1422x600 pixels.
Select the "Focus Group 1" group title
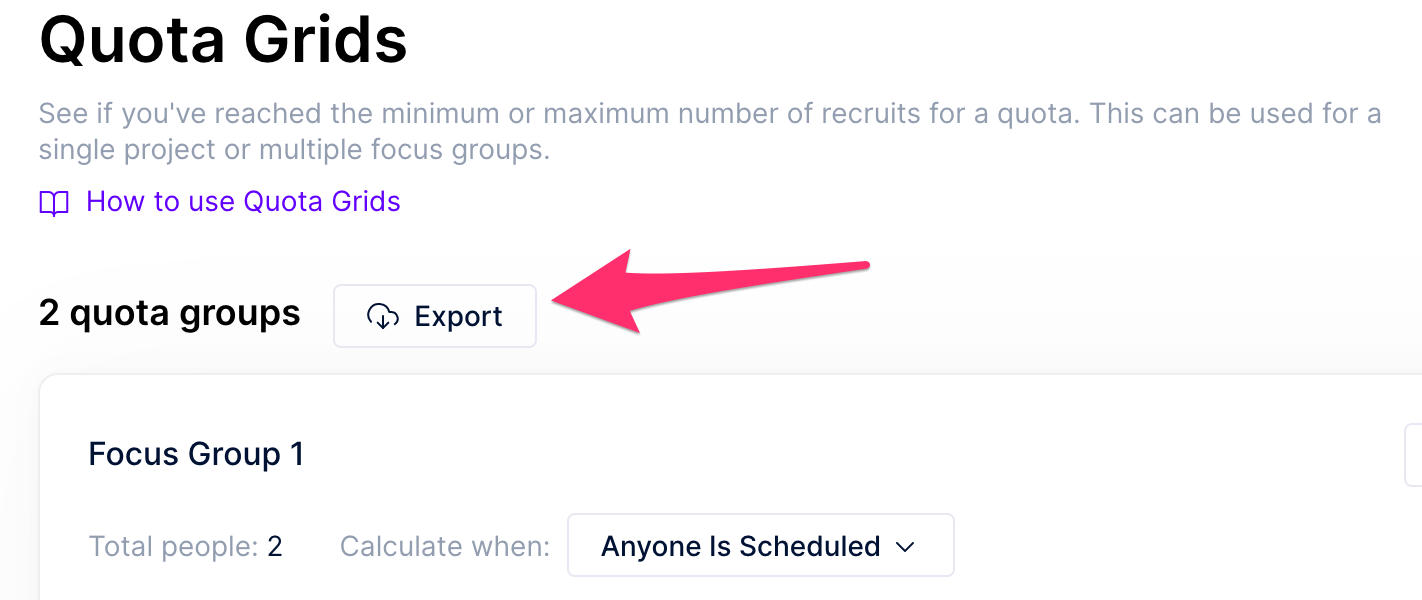coord(196,454)
